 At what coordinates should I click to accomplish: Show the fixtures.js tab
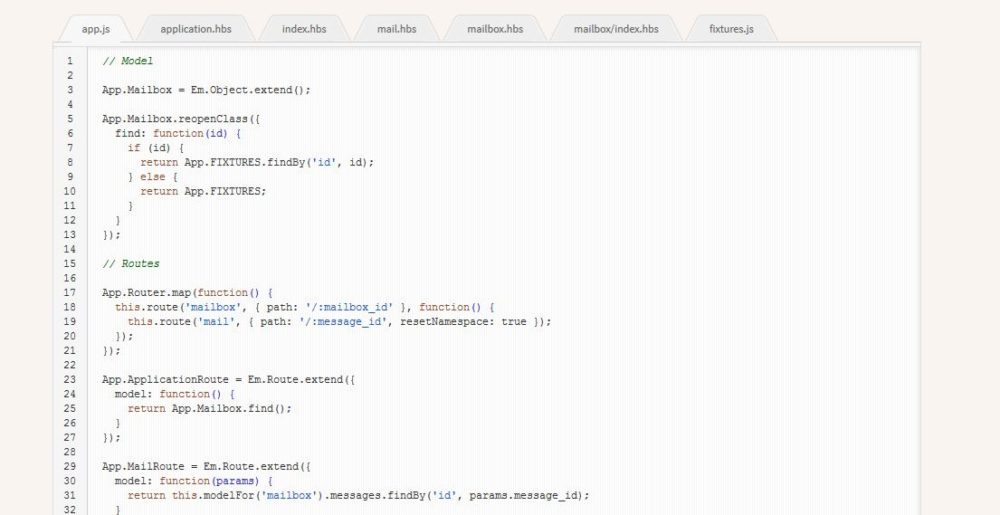tap(732, 29)
